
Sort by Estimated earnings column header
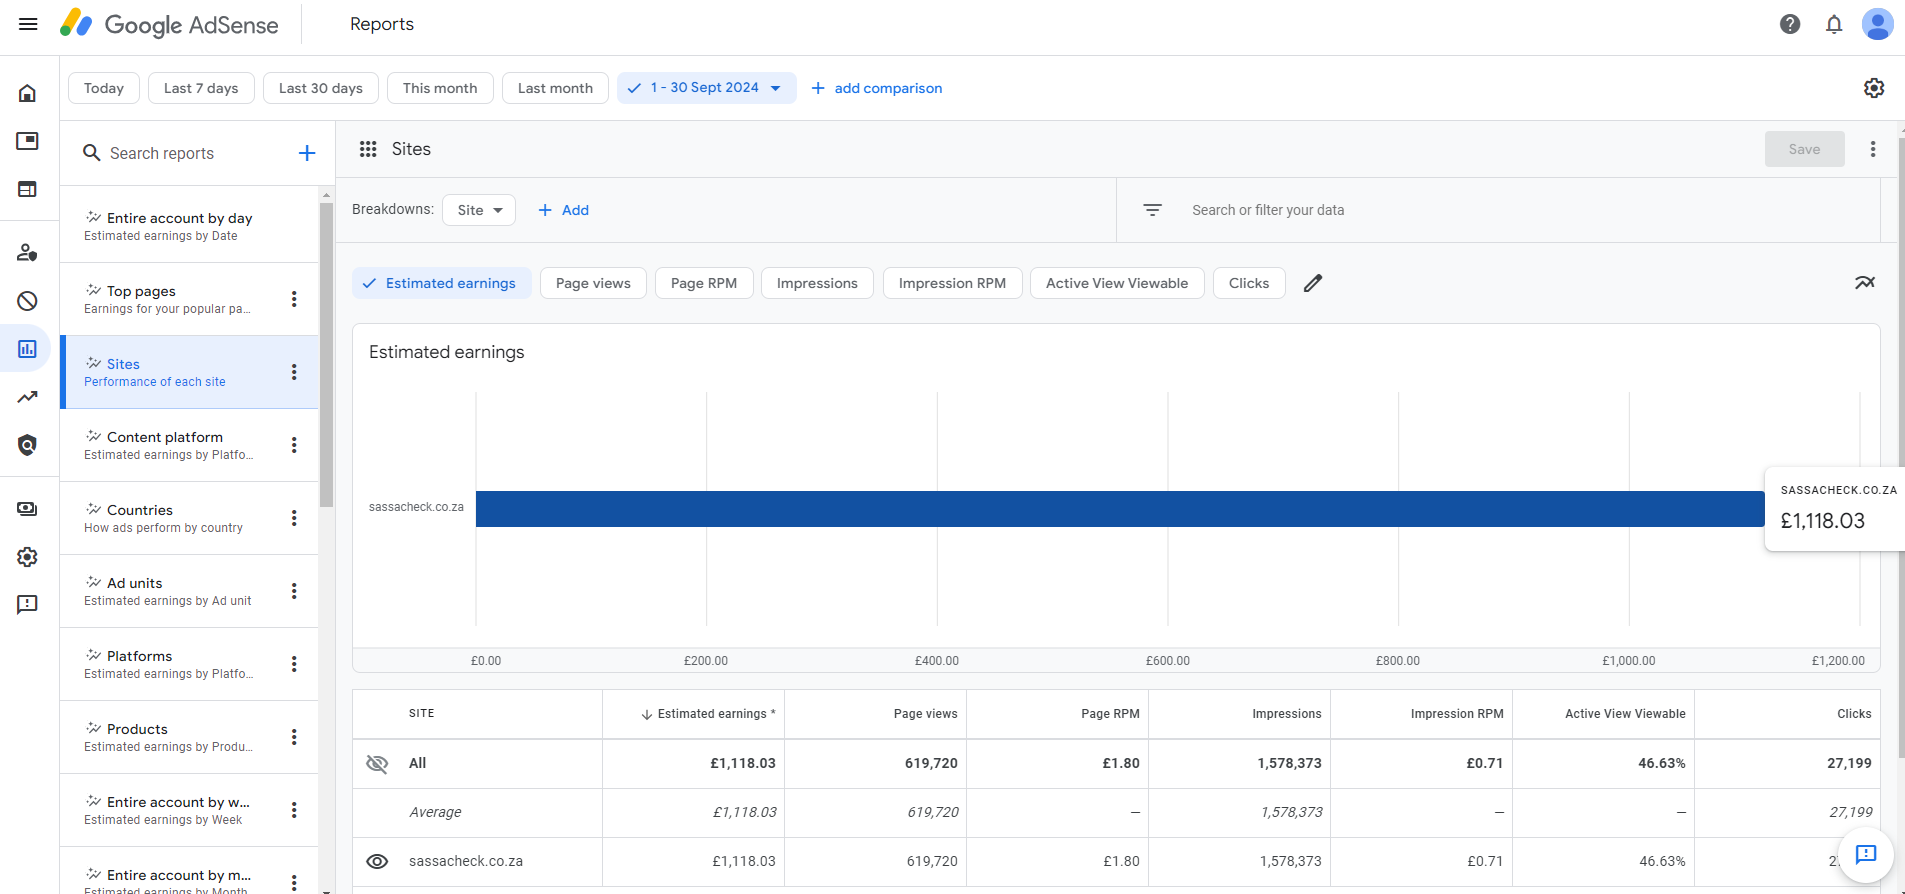tap(708, 714)
